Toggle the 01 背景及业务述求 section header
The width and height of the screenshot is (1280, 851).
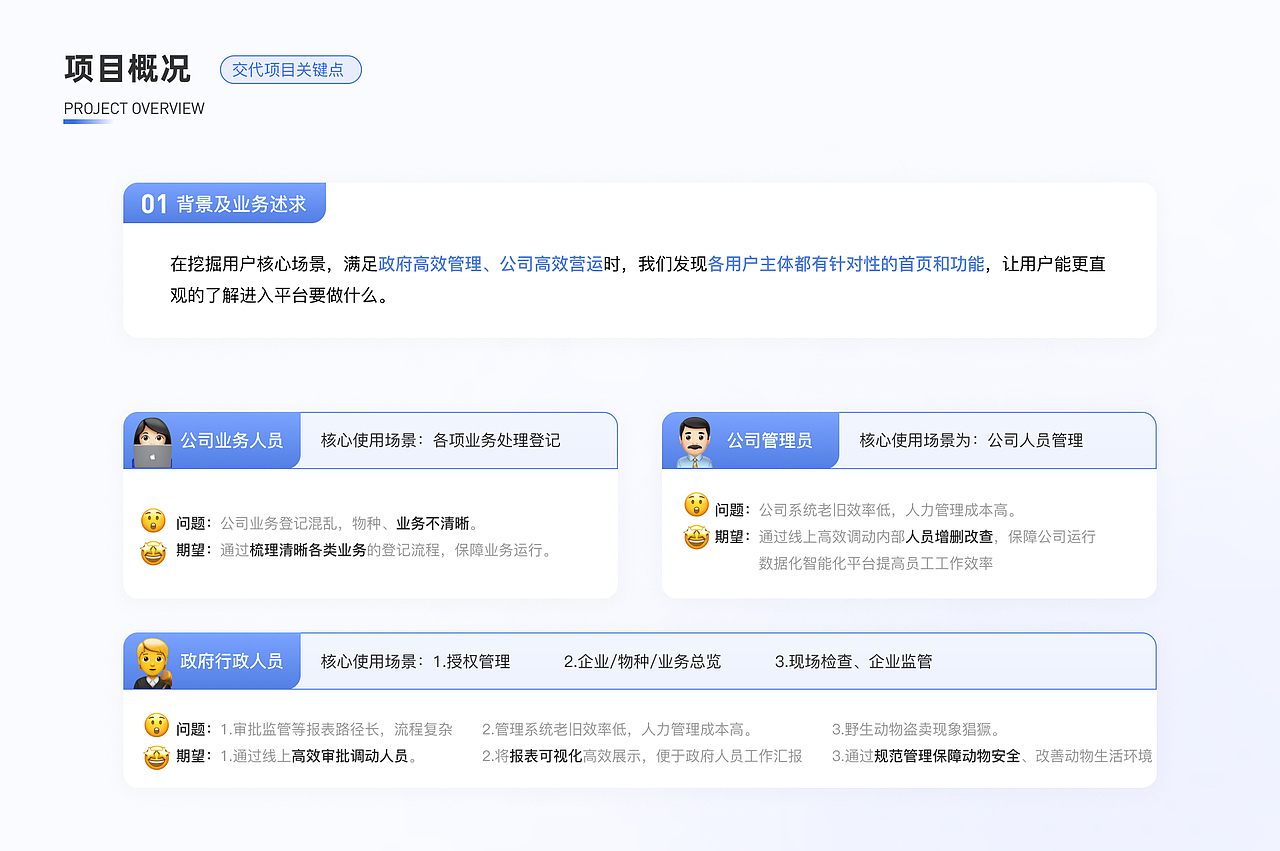(x=224, y=202)
